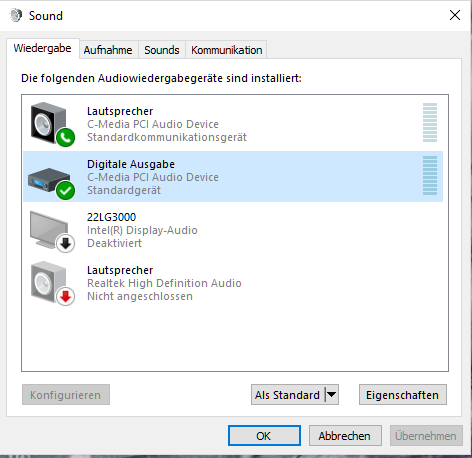Viewport: 472px width, 458px height.
Task: Set the device Als Standard
Action: [287, 395]
